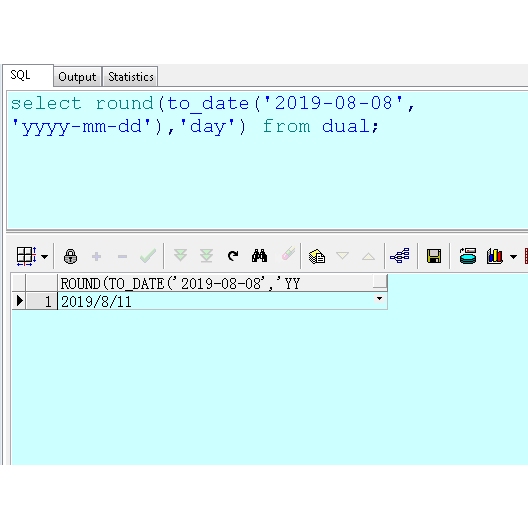Fetch next page with single double-arrow icon
The height and width of the screenshot is (528, 528).
click(180, 256)
